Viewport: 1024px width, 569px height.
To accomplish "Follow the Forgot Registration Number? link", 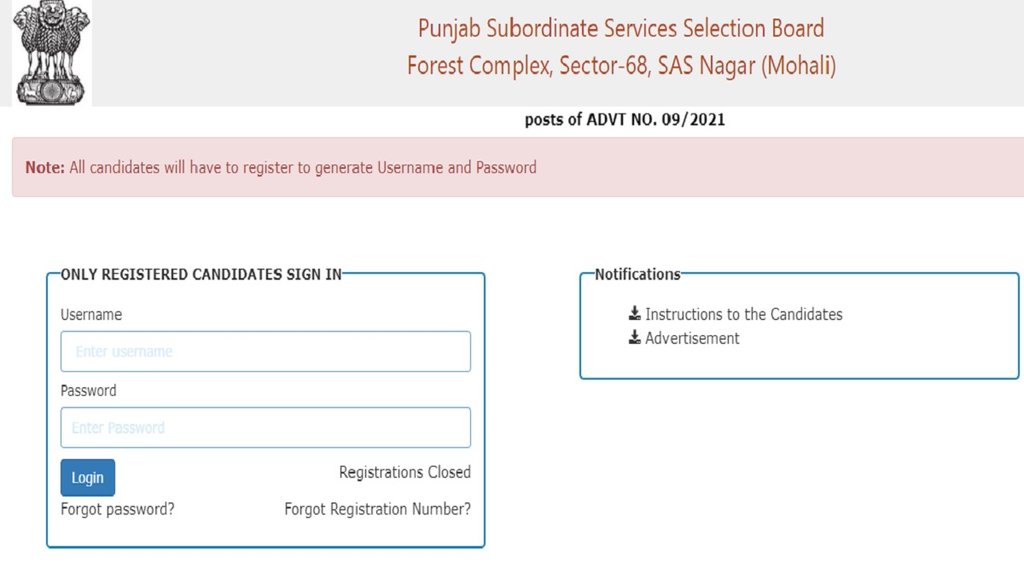I will click(x=377, y=509).
